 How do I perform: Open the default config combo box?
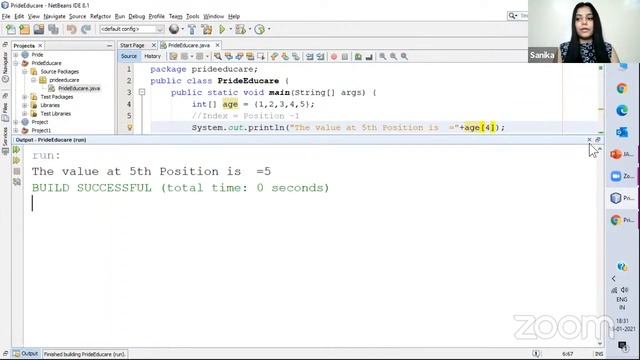pos(131,29)
